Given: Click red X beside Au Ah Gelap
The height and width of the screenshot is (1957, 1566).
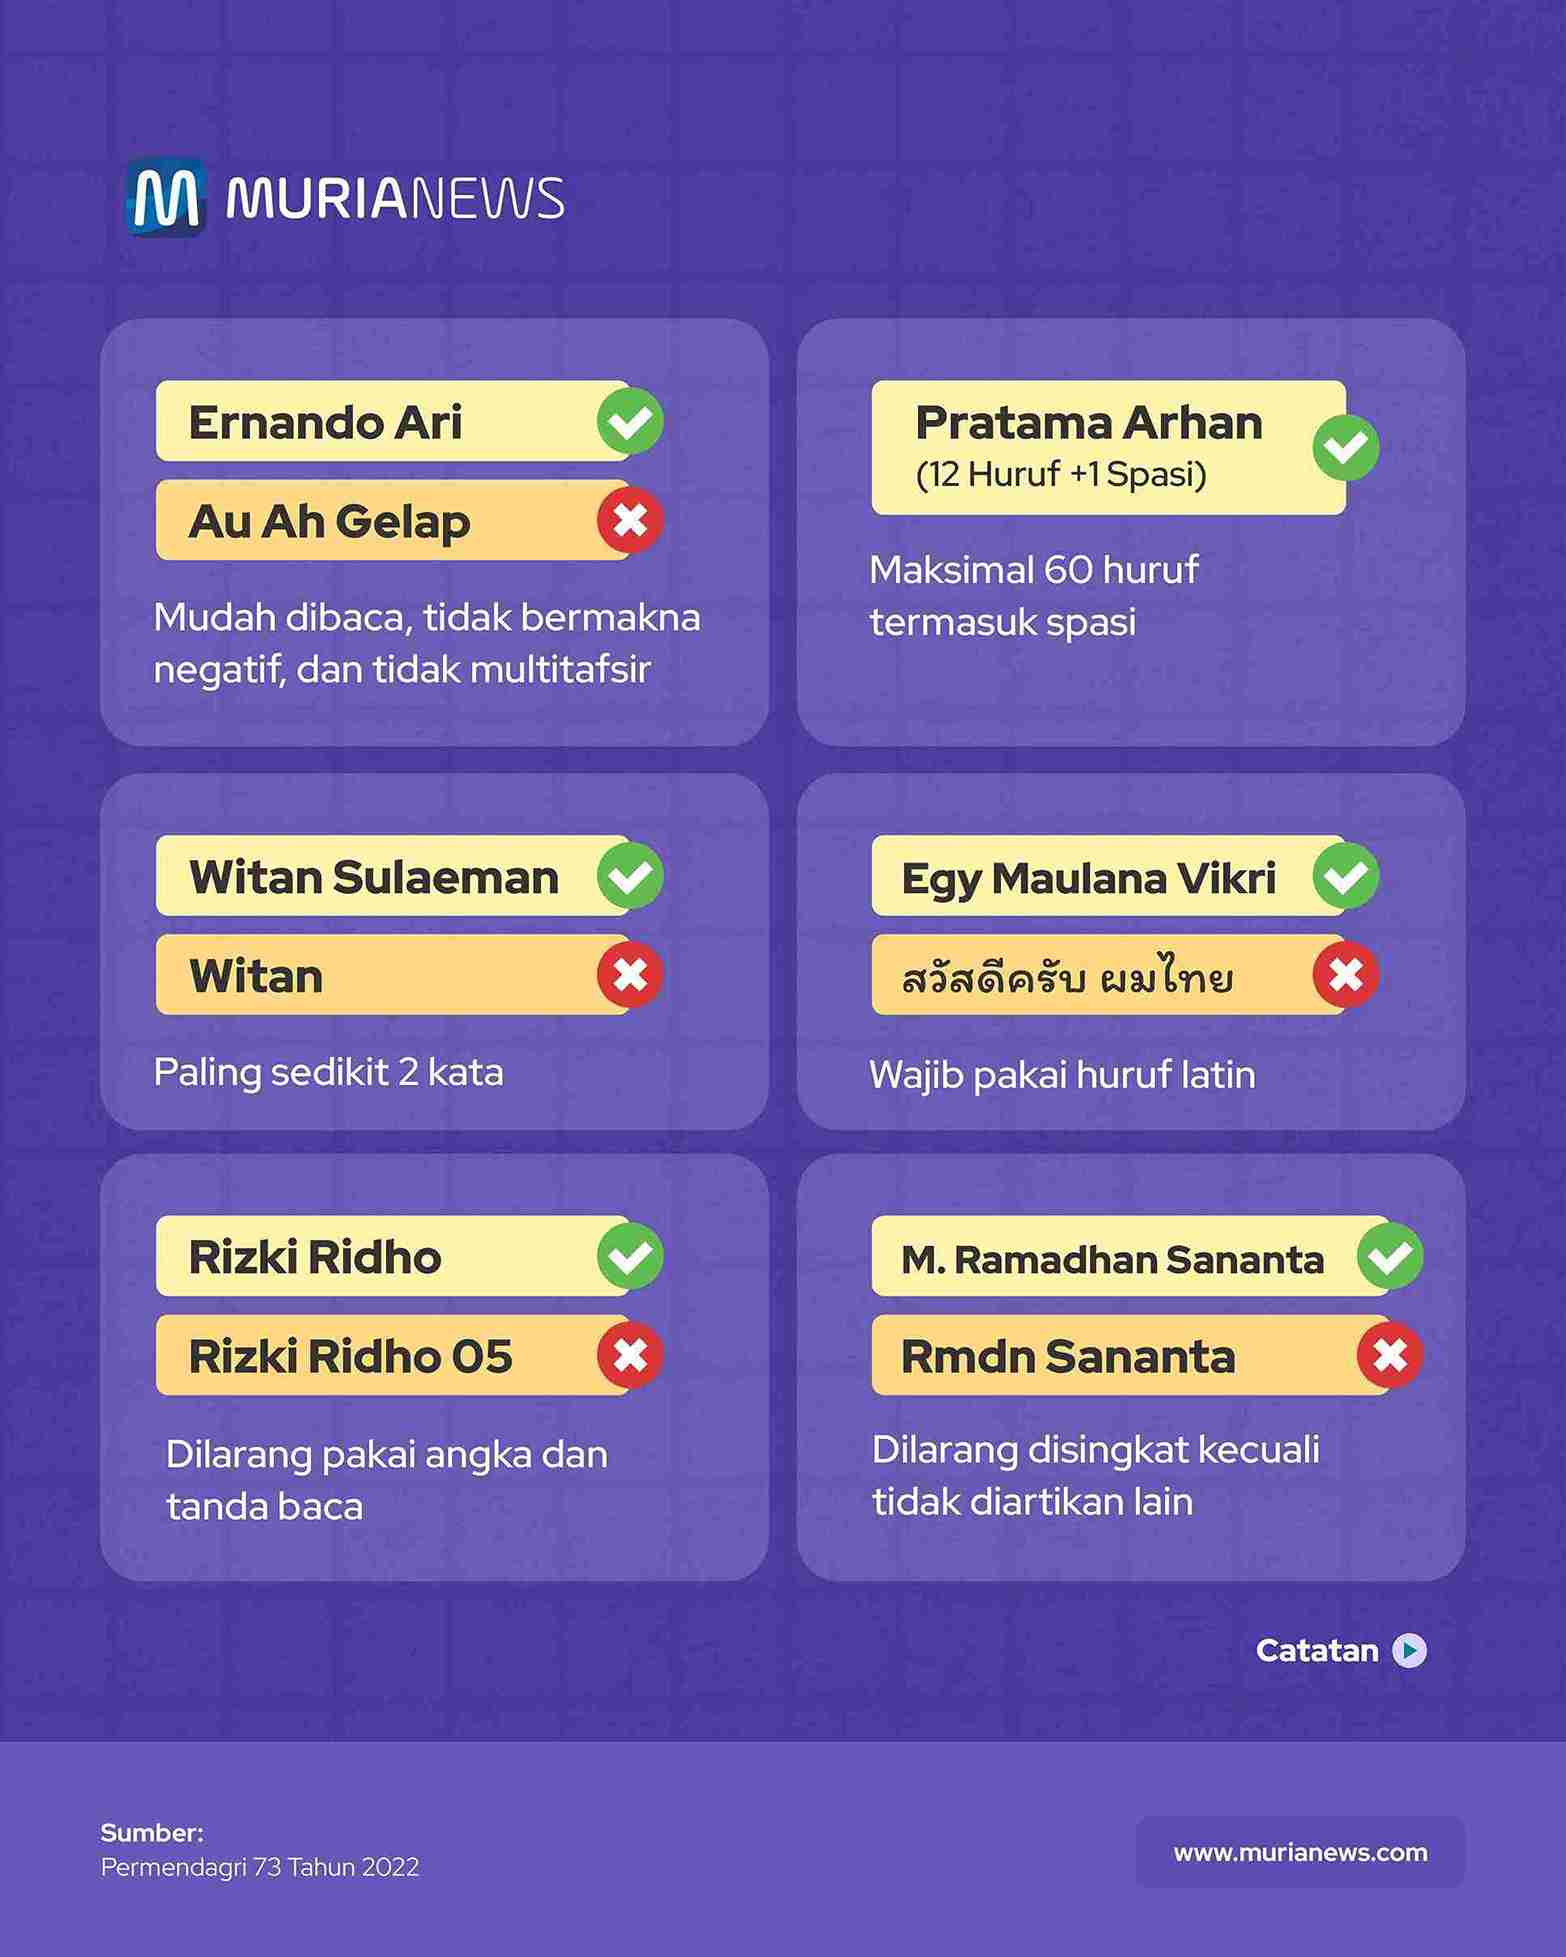Looking at the screenshot, I should [630, 520].
